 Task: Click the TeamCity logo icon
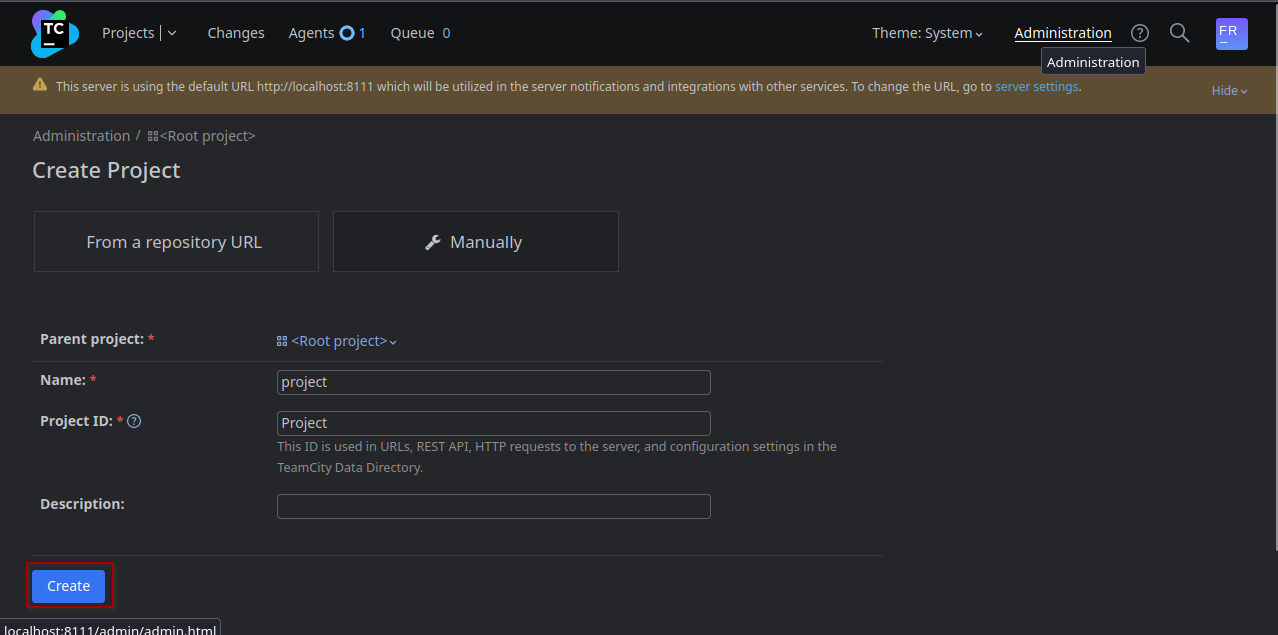(x=53, y=33)
